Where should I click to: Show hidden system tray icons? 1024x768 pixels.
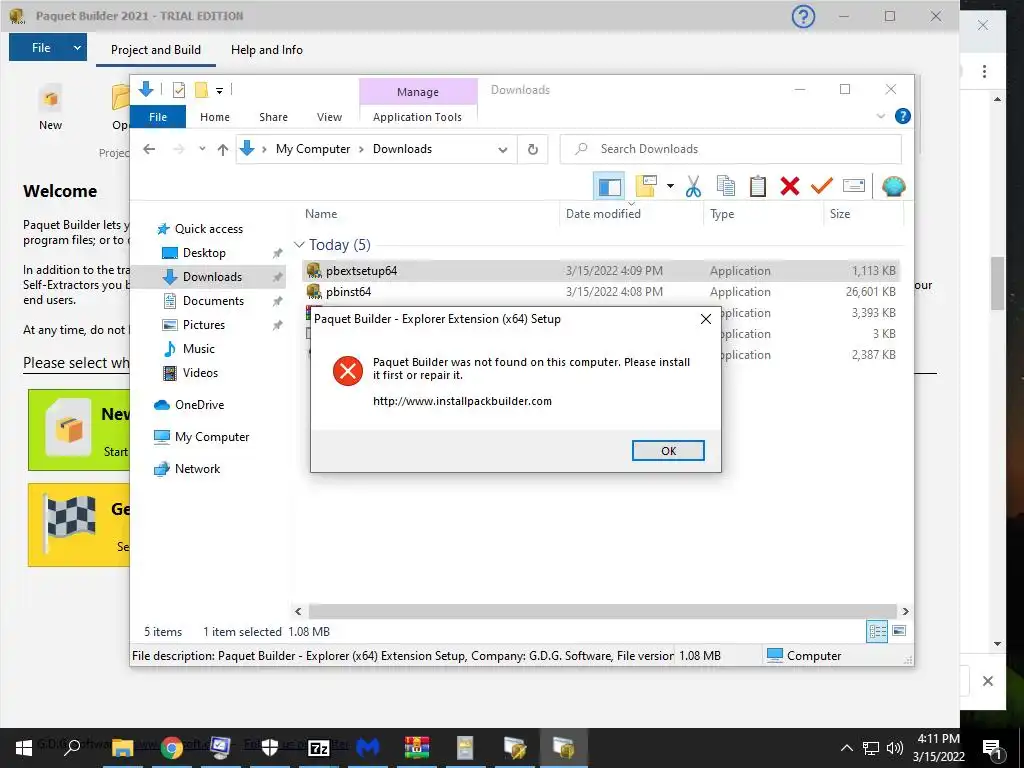point(846,748)
